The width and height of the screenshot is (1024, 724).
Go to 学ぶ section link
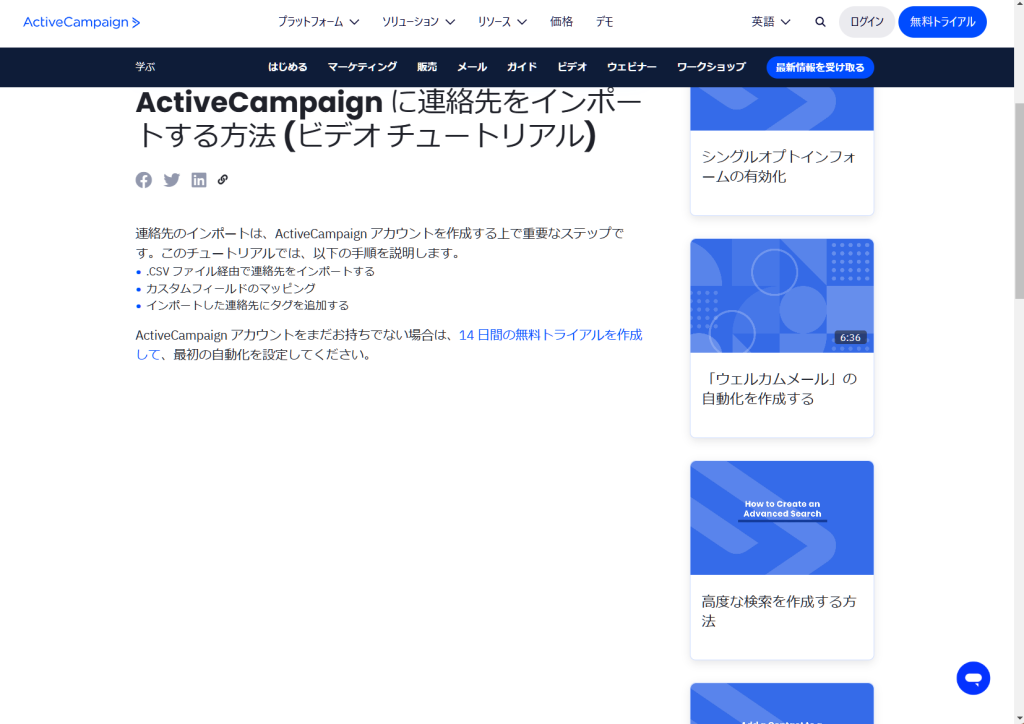(x=145, y=67)
